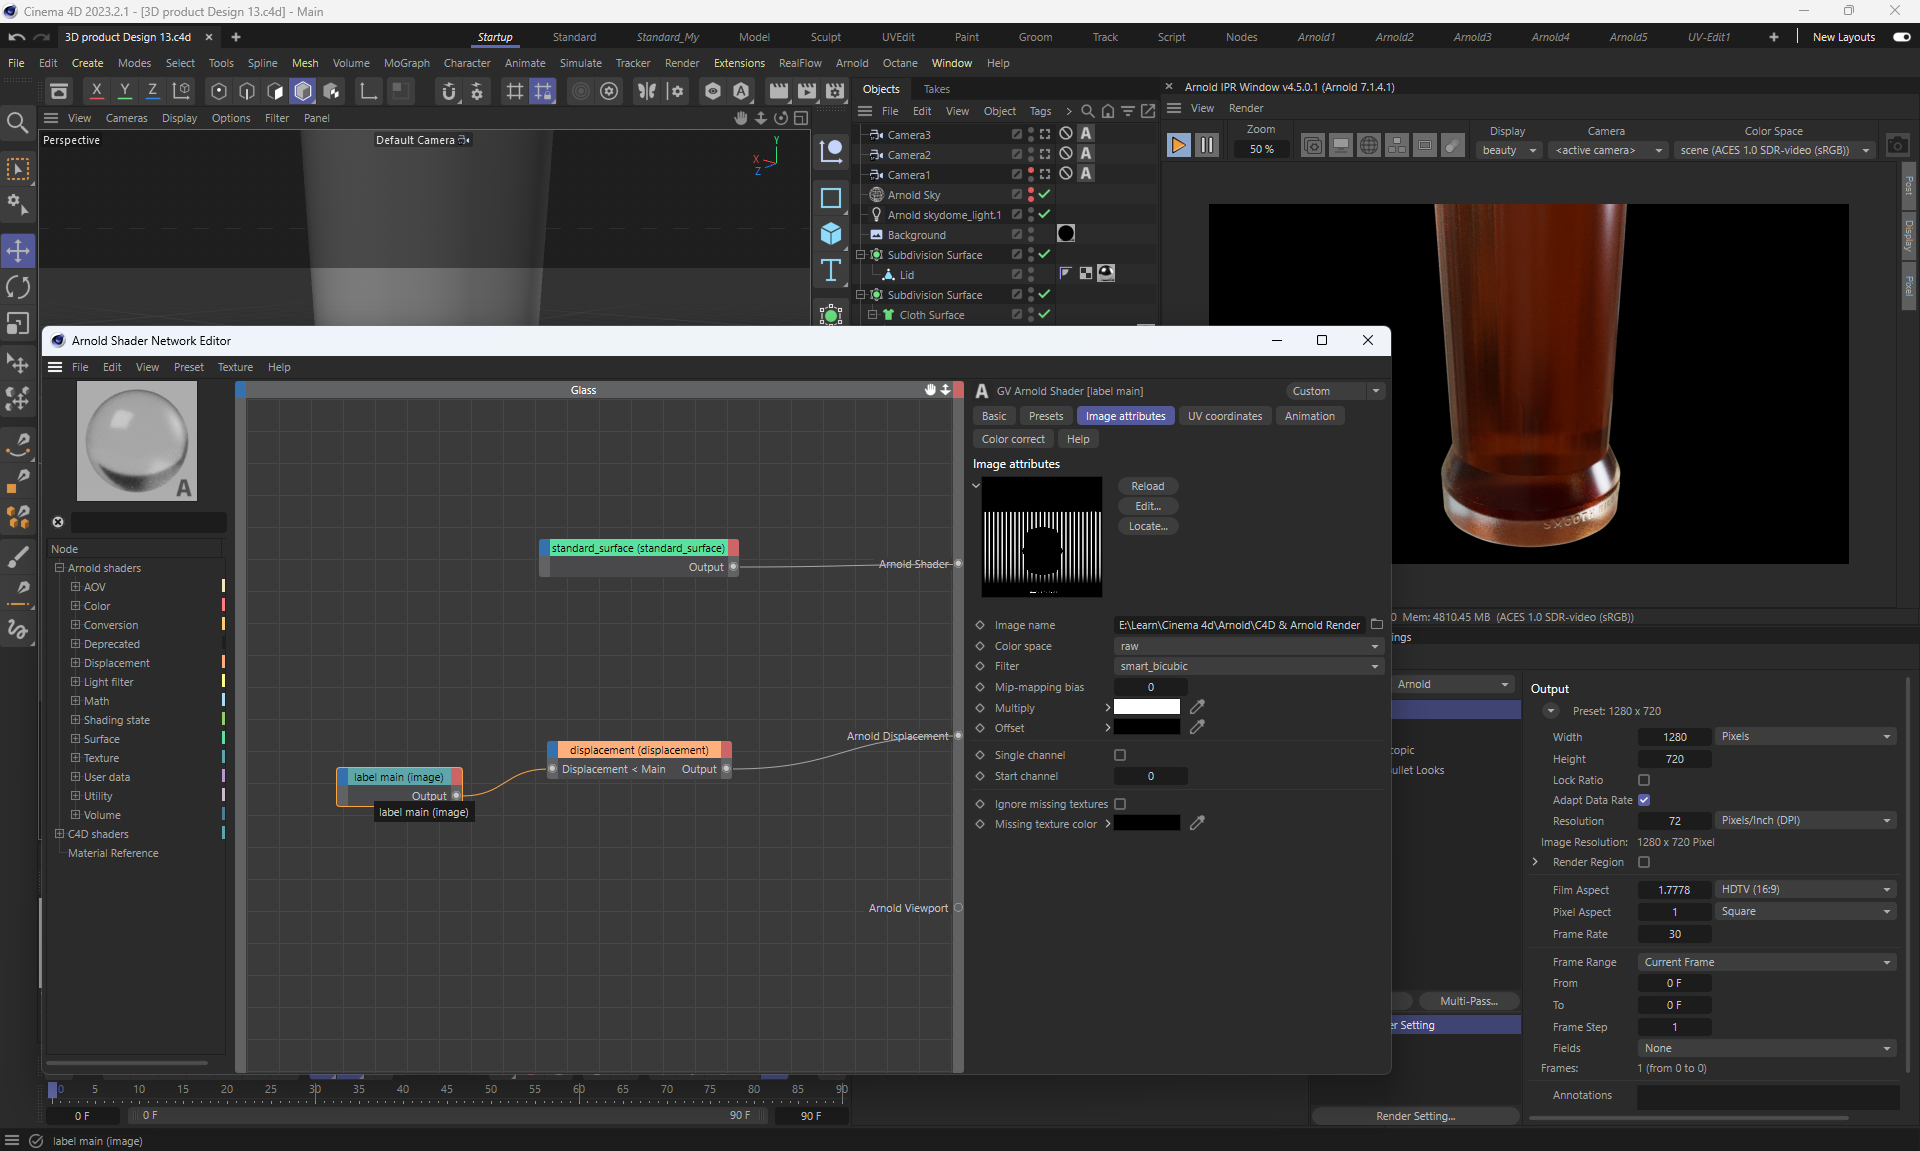Expand the Texture node category
The width and height of the screenshot is (1920, 1151).
pos(75,758)
